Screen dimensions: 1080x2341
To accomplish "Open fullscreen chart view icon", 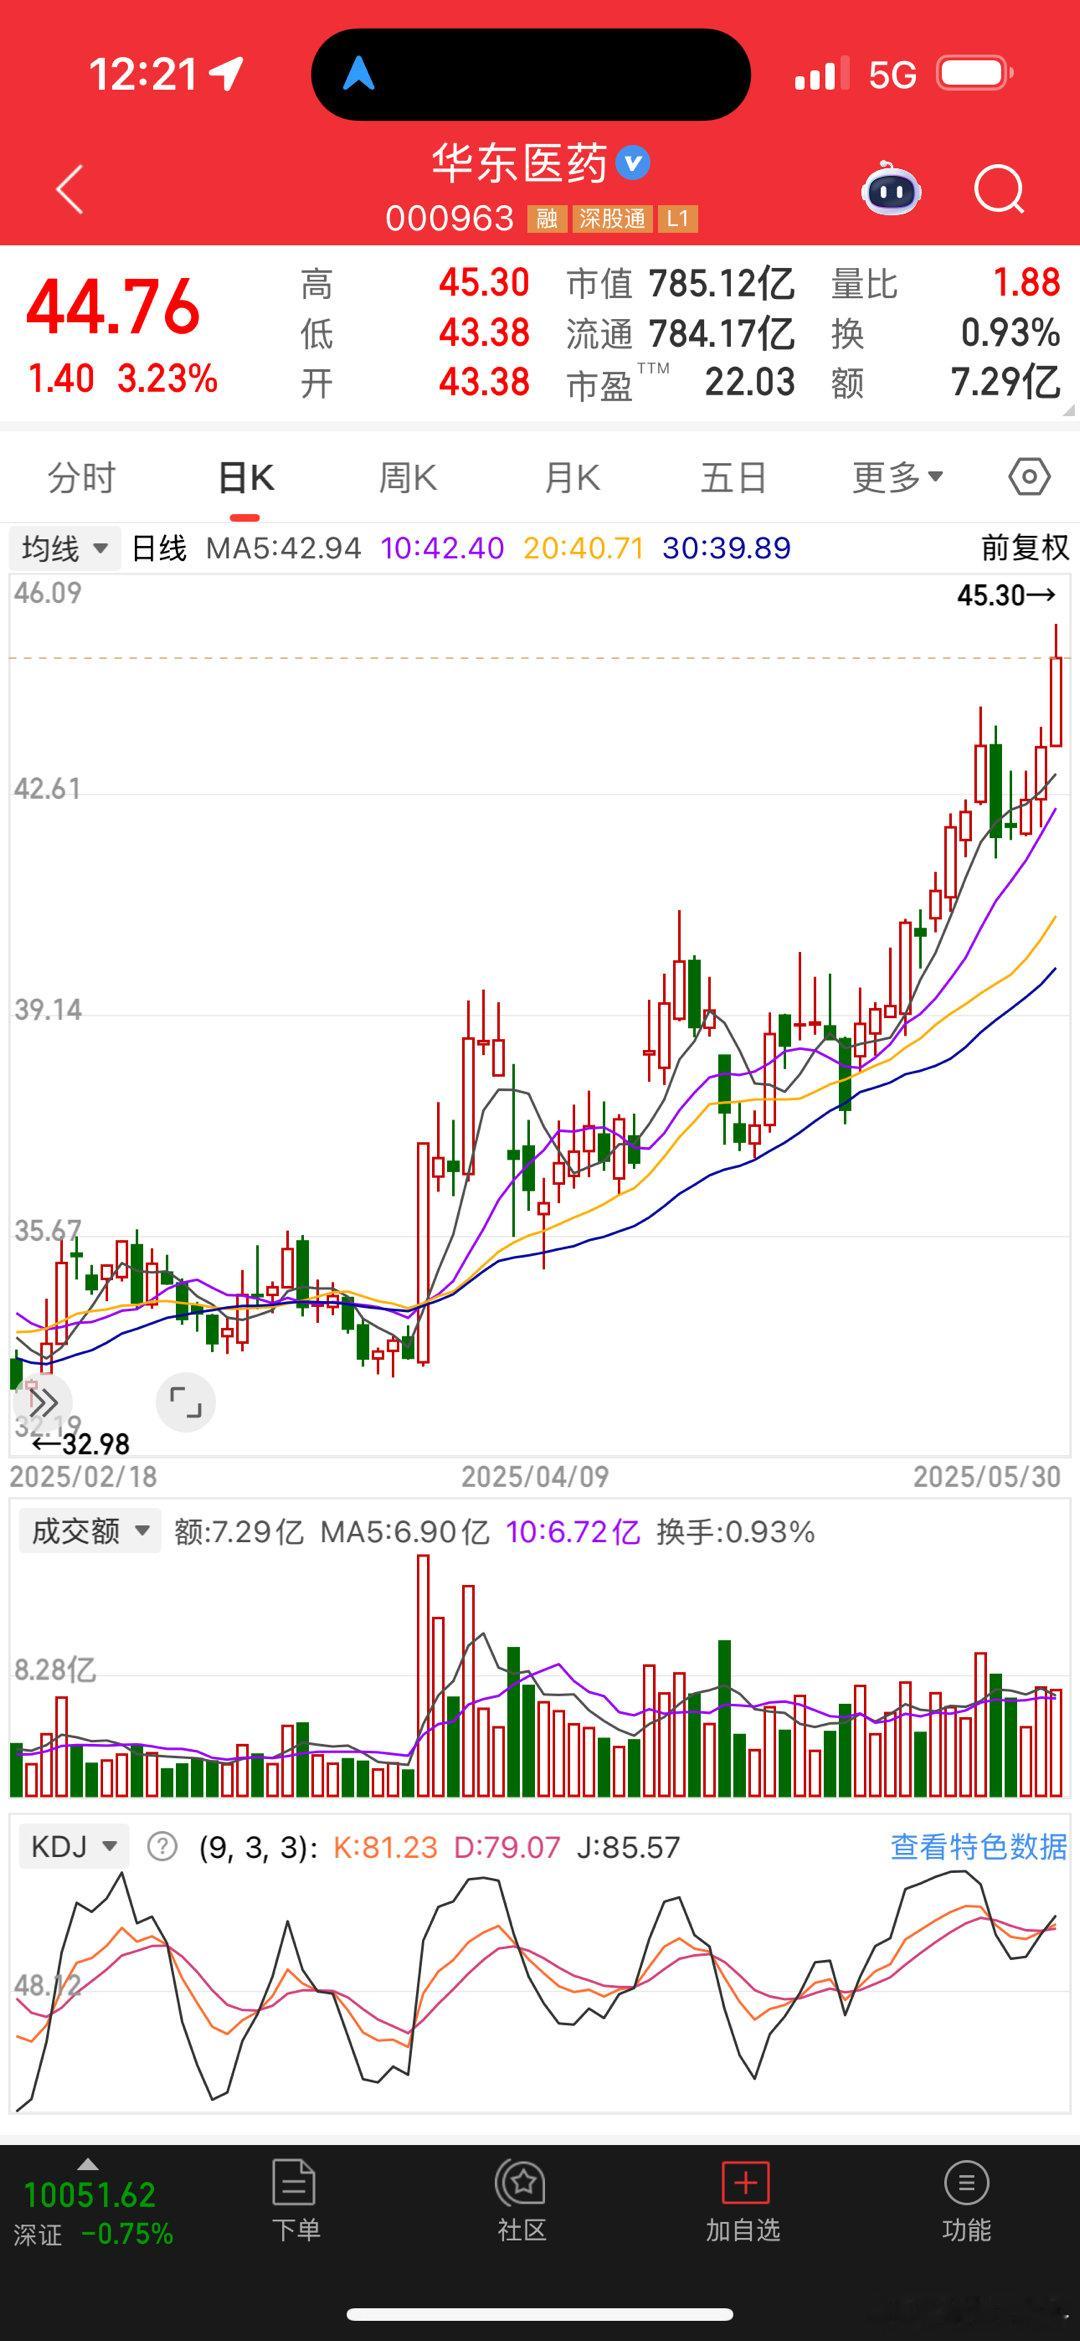I will point(186,1402).
